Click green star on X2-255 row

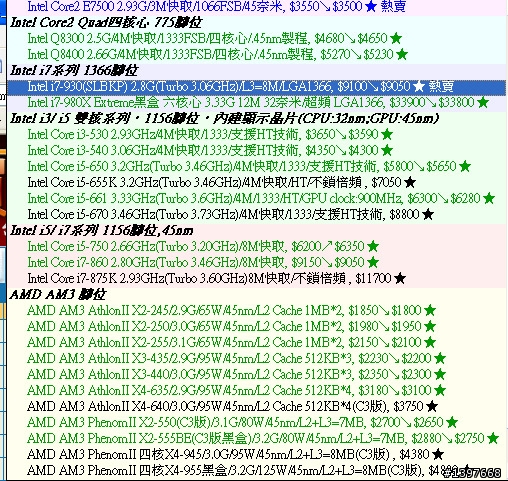tap(430, 342)
